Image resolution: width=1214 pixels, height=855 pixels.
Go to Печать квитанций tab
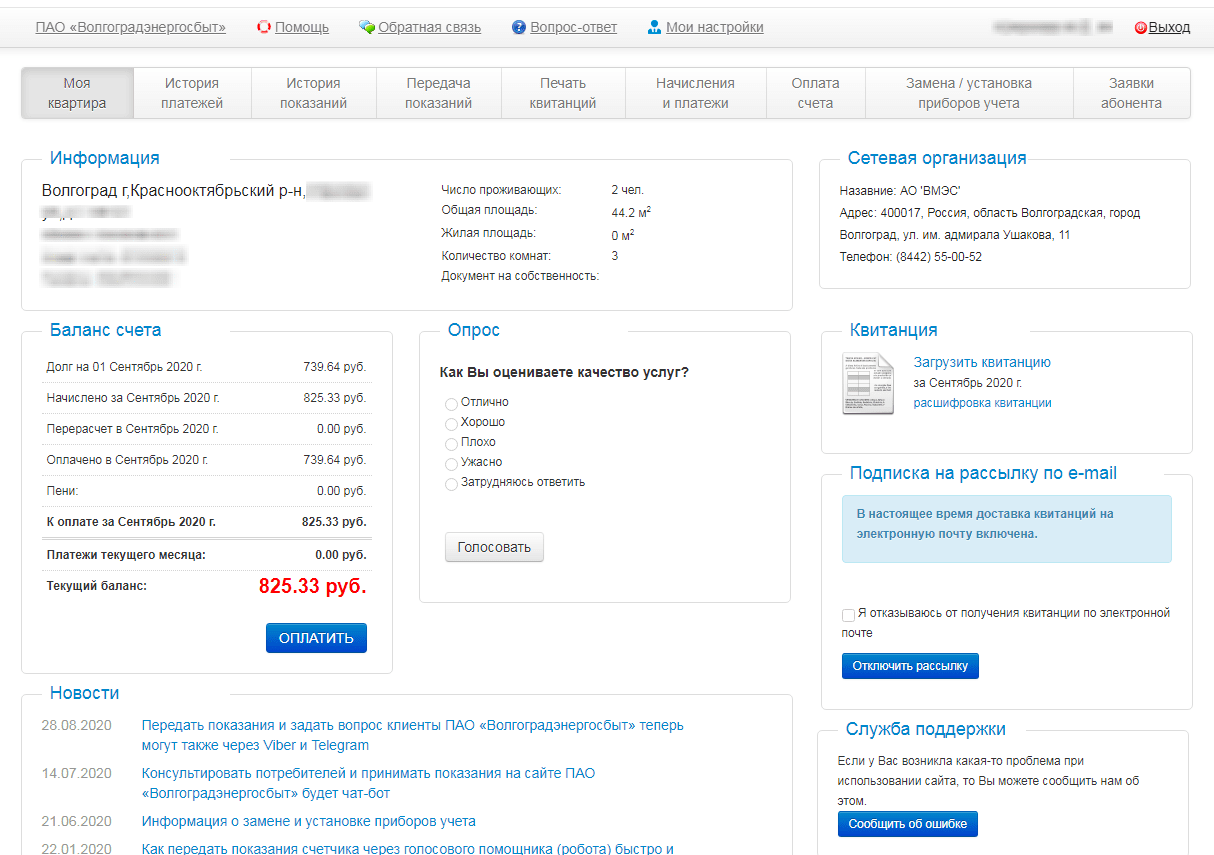click(x=562, y=93)
